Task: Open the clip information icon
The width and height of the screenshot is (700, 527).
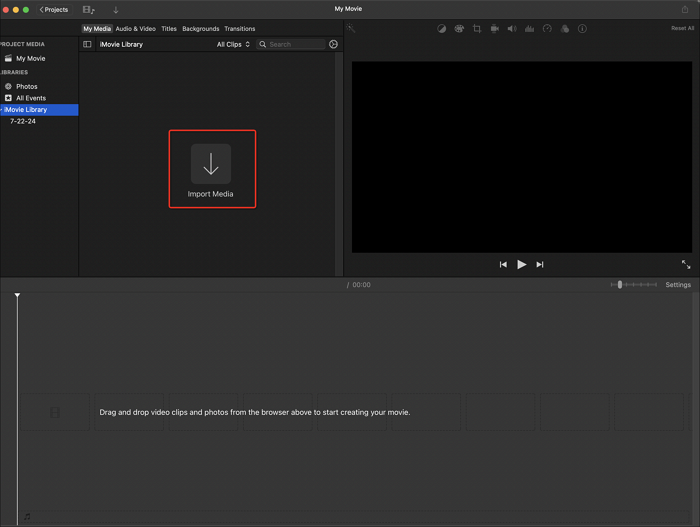Action: tap(582, 29)
